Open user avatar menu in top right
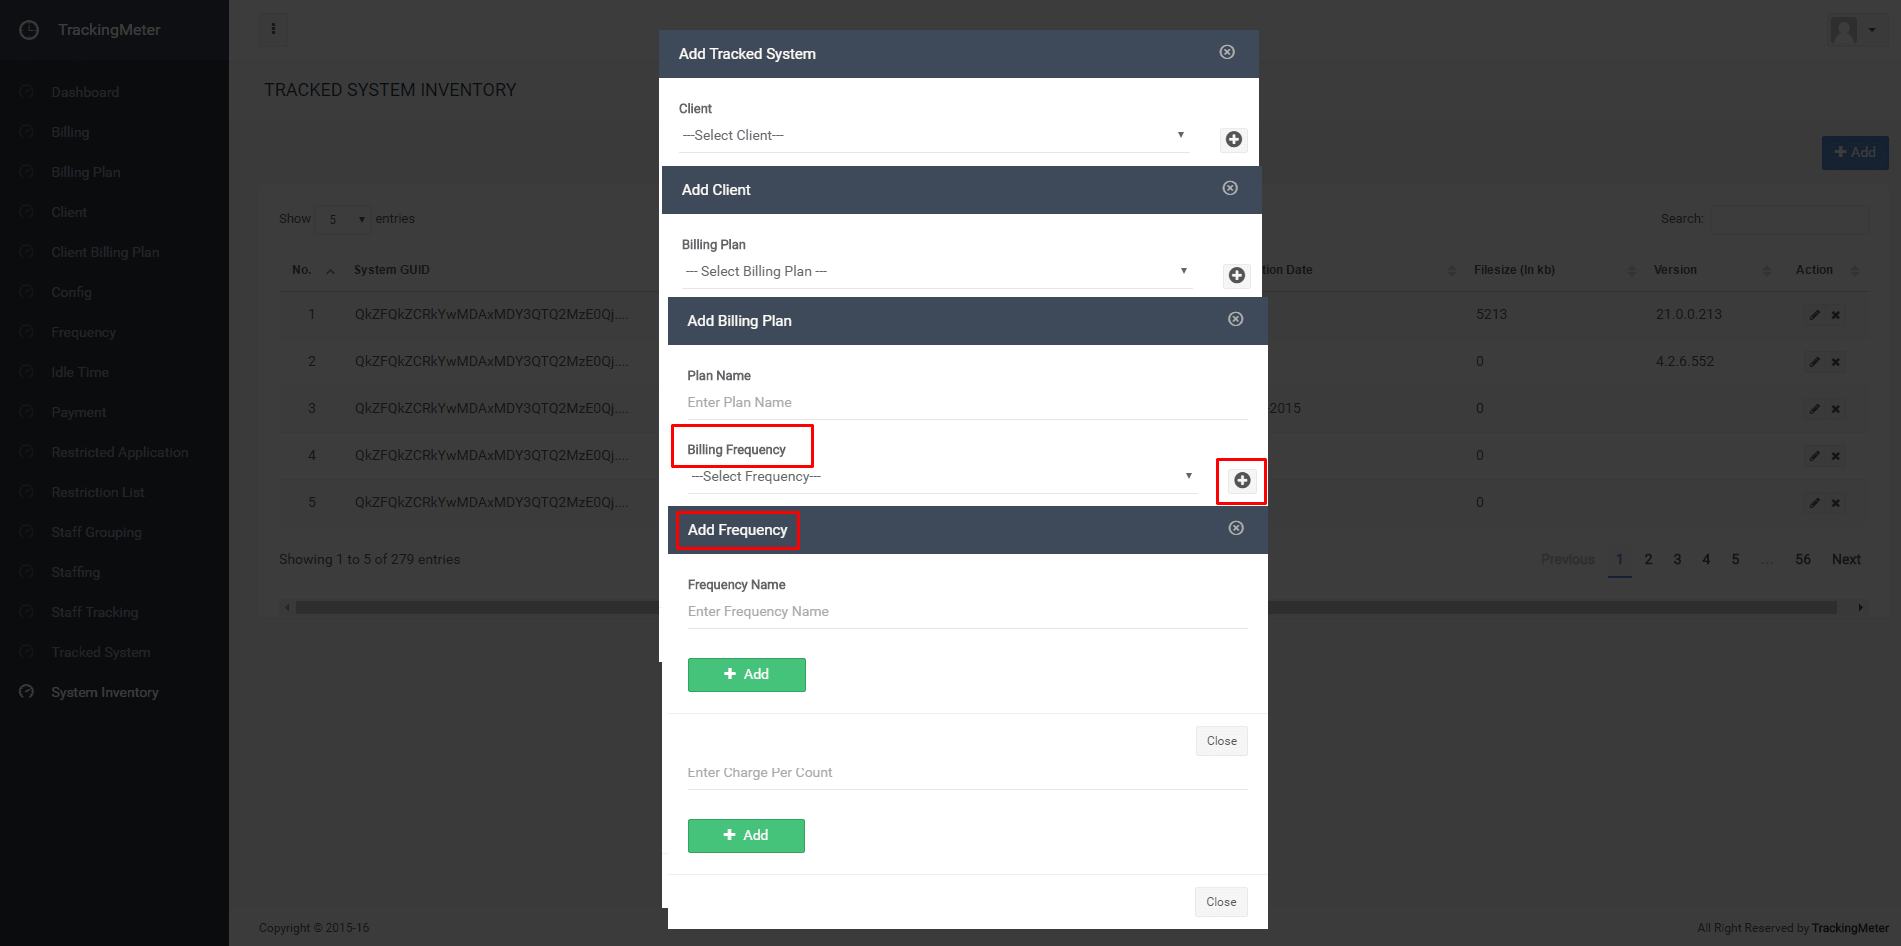This screenshot has height=946, width=1901. (1852, 30)
